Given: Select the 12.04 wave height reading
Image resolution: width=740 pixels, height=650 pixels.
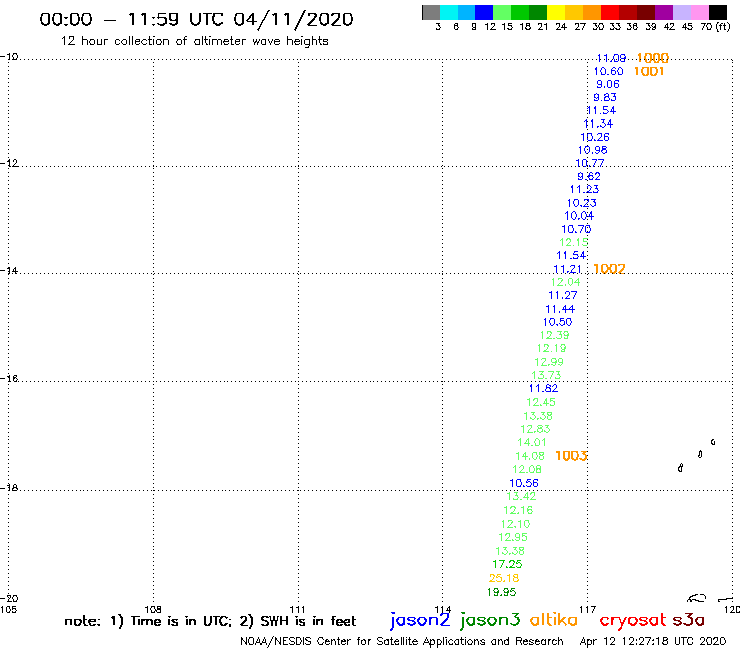Looking at the screenshot, I should [x=565, y=282].
